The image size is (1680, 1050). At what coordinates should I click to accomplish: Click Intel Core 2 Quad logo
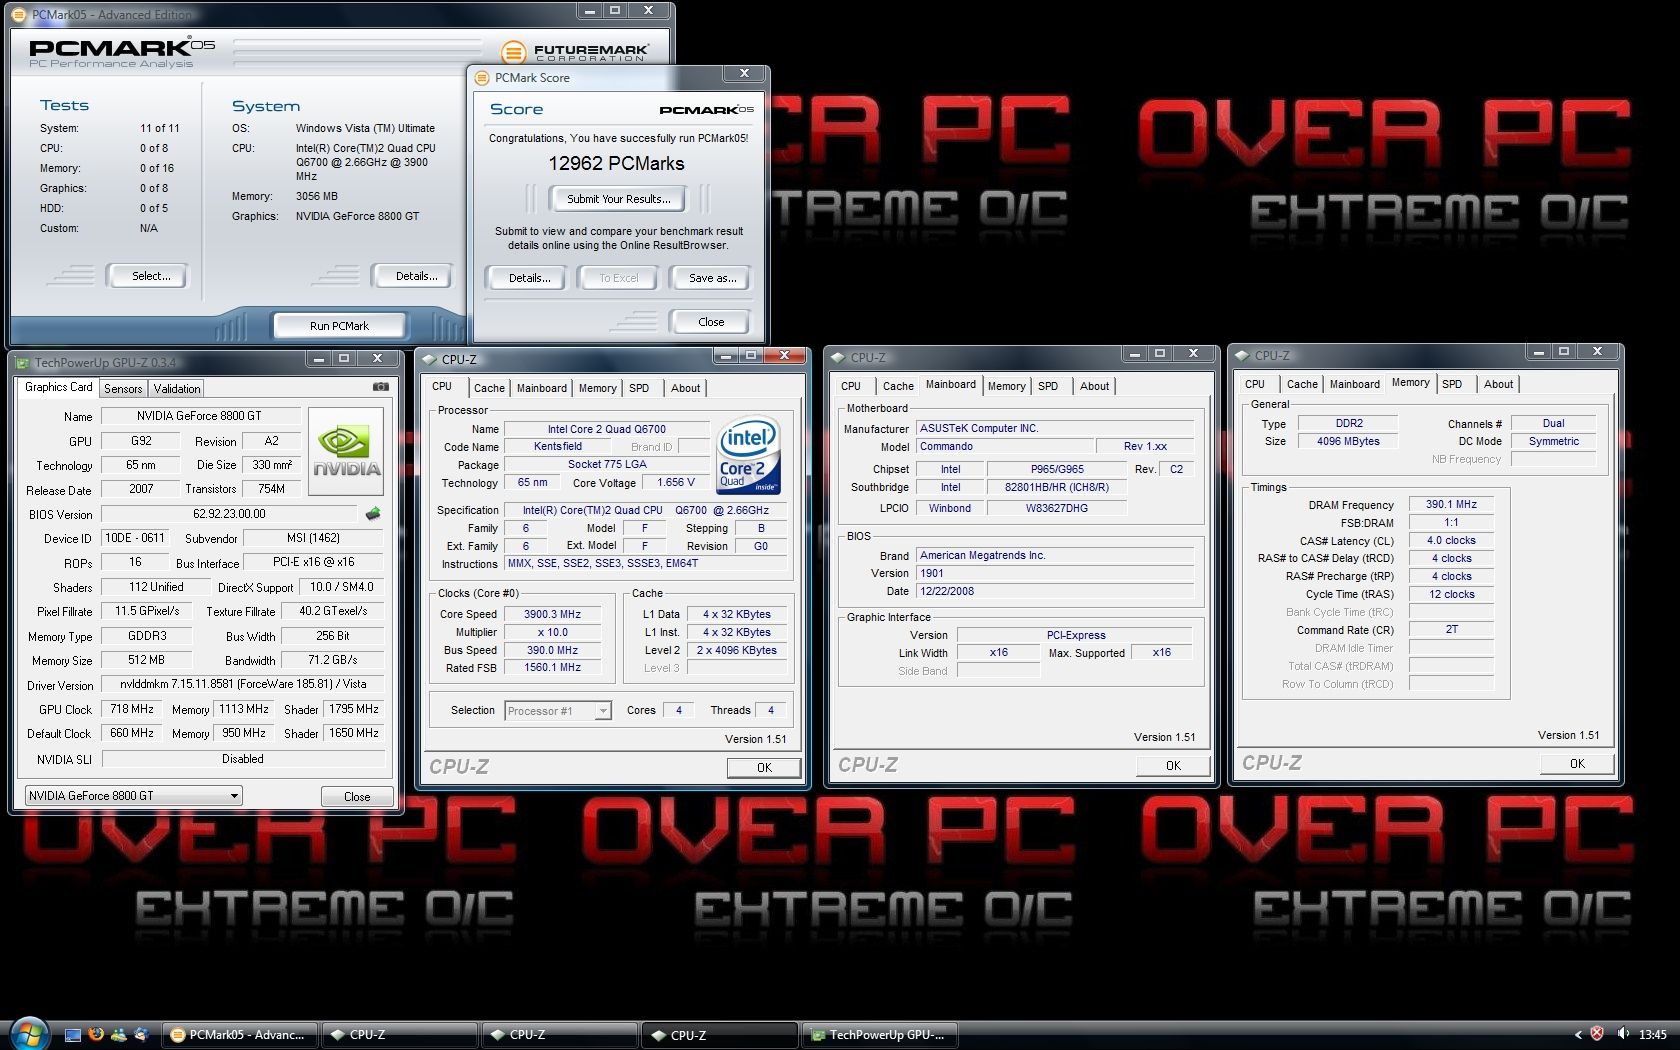[x=748, y=456]
